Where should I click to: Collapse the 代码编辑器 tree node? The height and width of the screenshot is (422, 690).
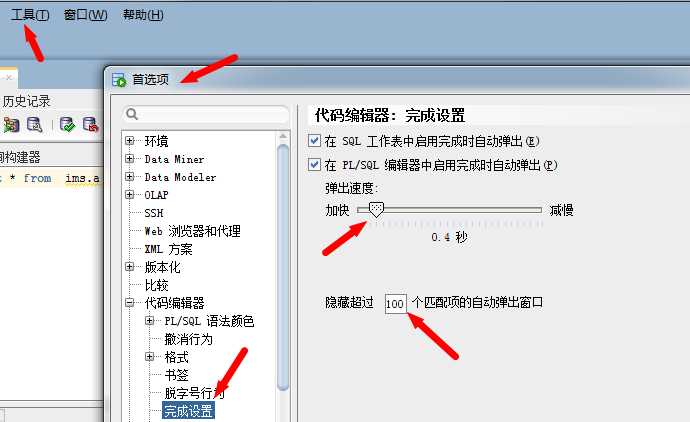(x=129, y=302)
